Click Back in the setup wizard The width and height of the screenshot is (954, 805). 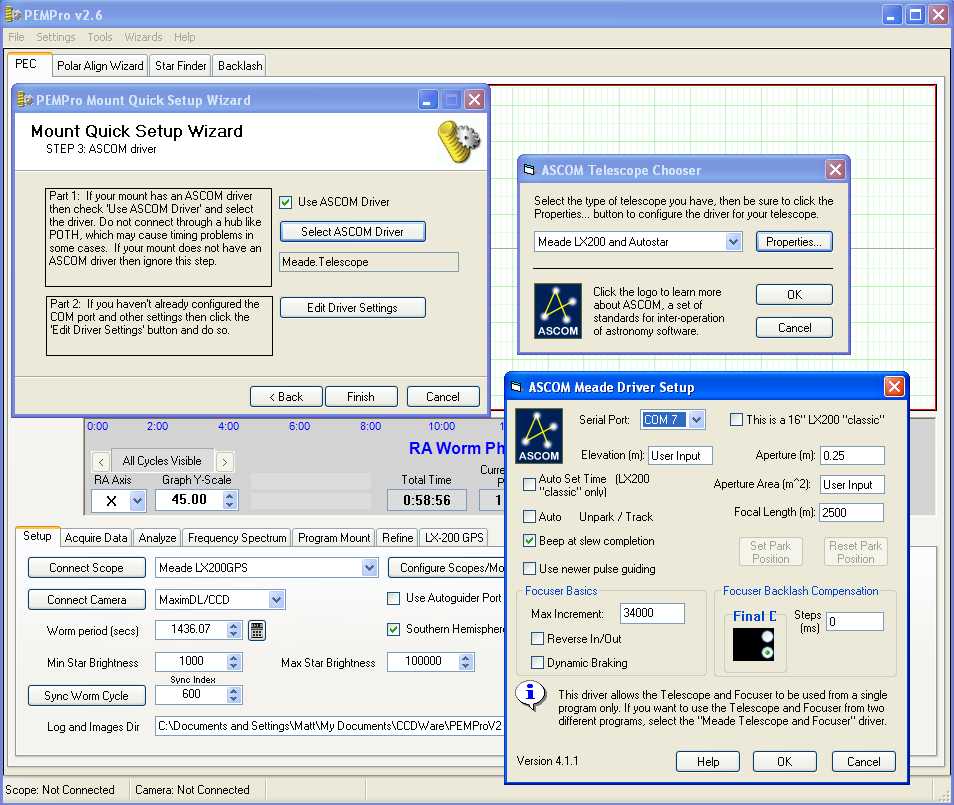[x=286, y=397]
